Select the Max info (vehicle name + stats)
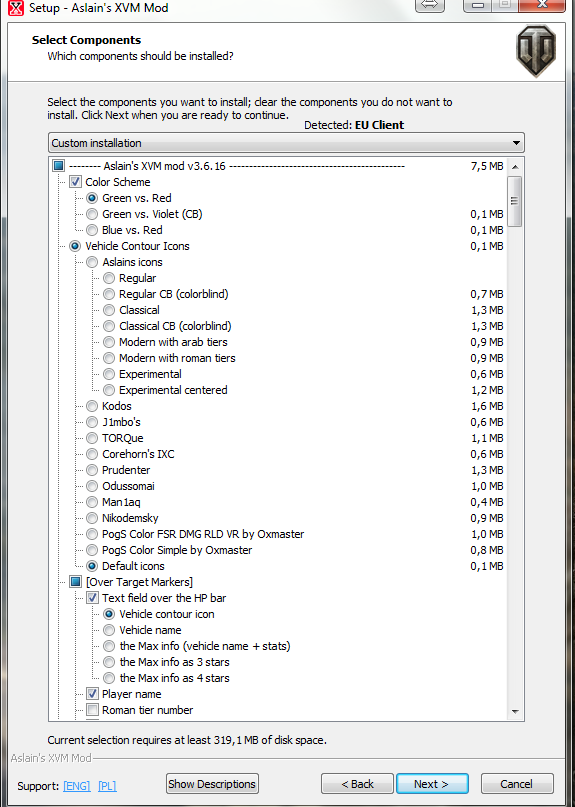This screenshot has height=807, width=575. tap(109, 646)
